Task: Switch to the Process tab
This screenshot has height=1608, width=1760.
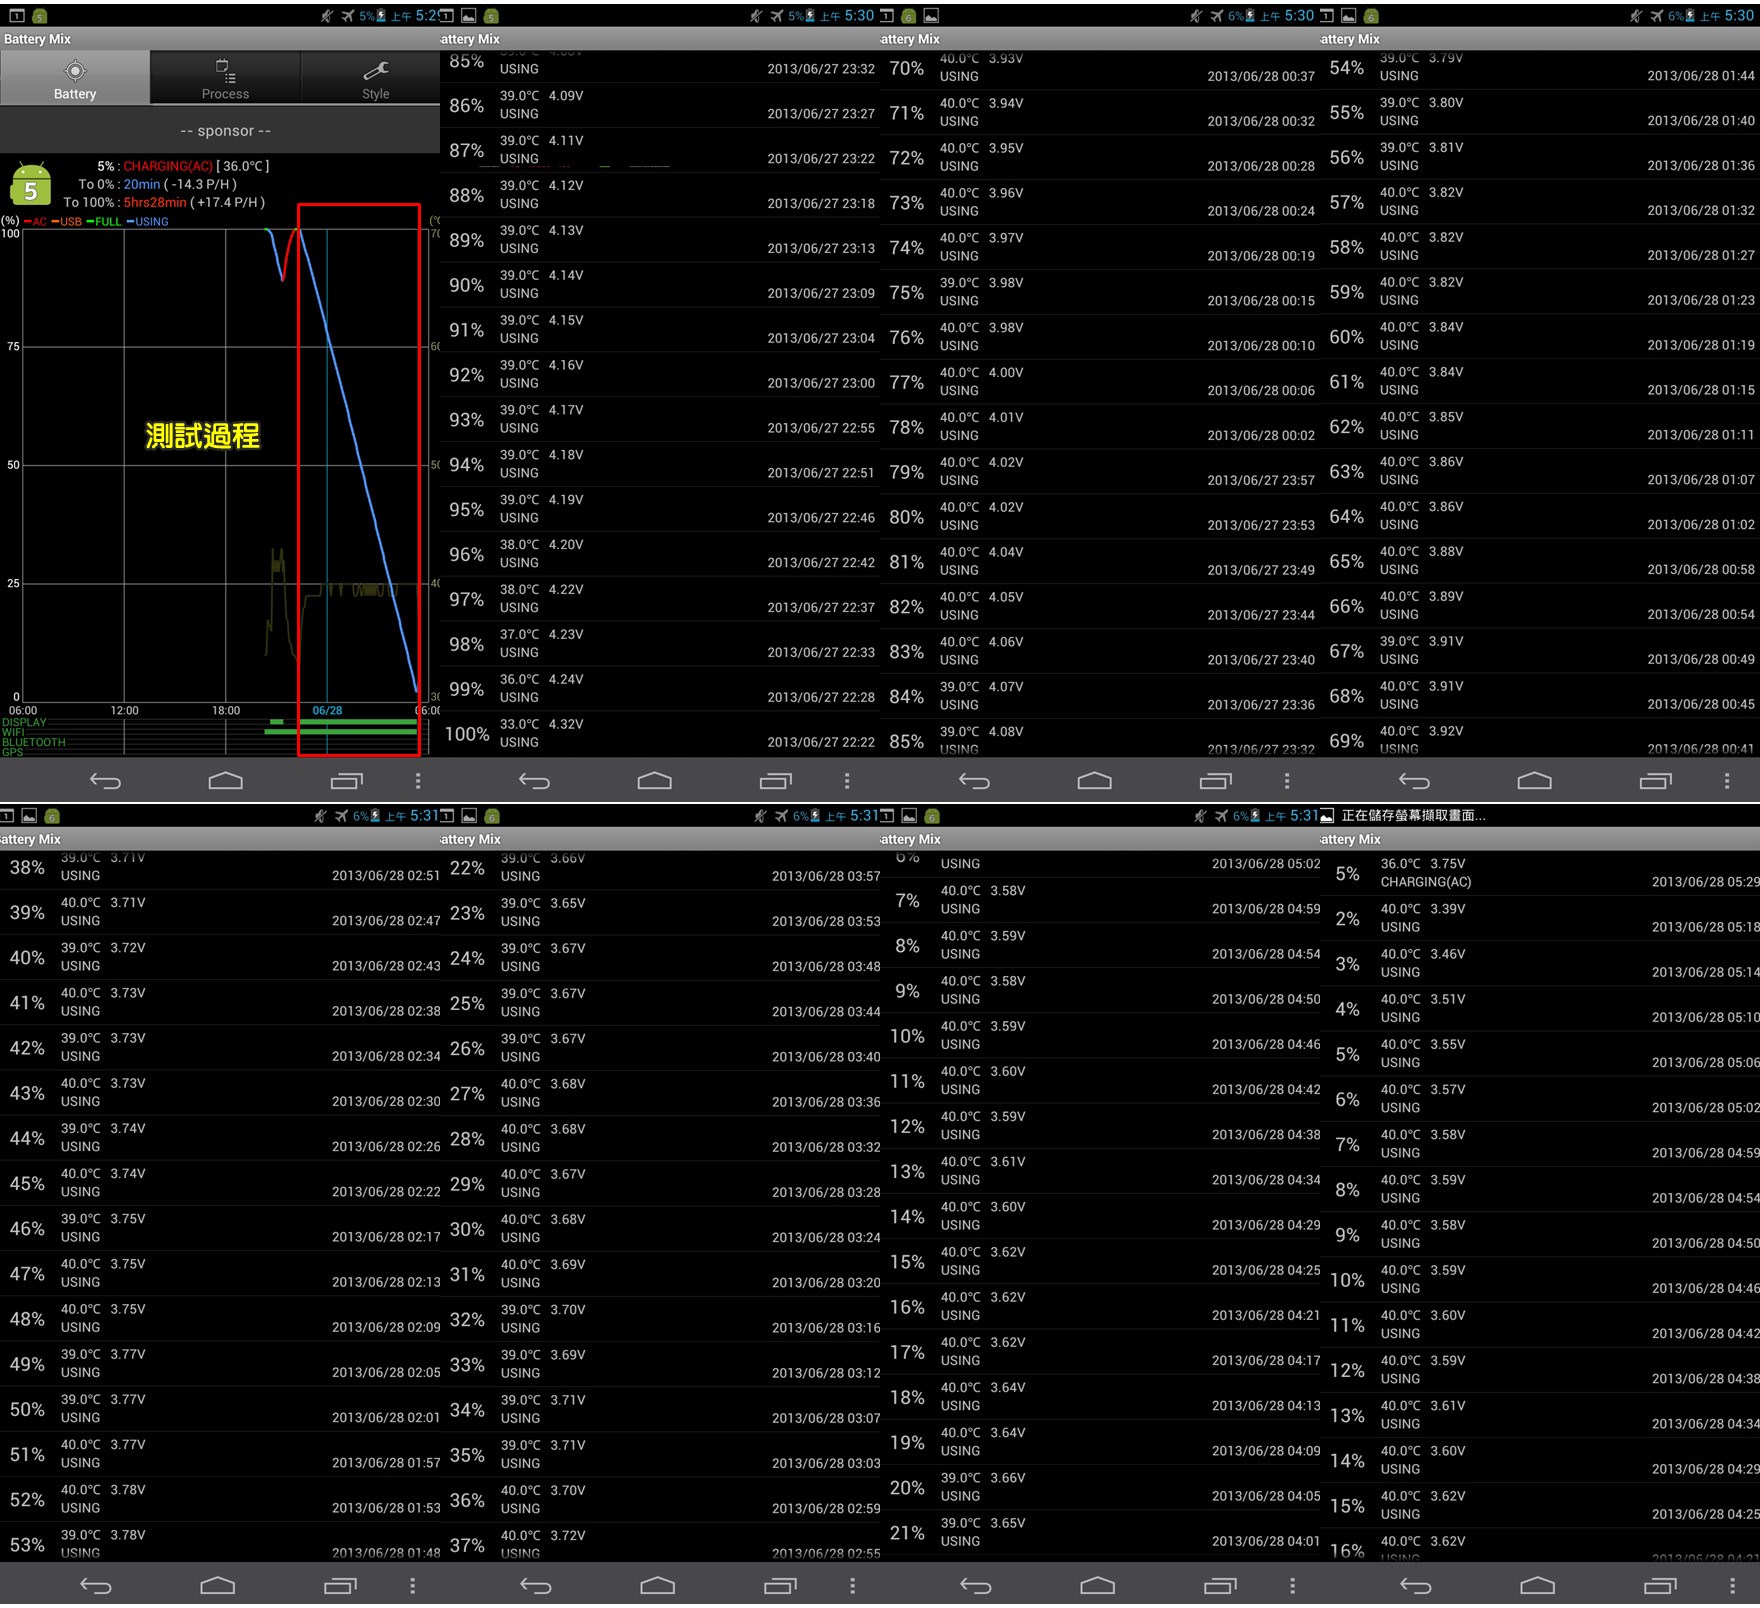Action: (x=225, y=77)
